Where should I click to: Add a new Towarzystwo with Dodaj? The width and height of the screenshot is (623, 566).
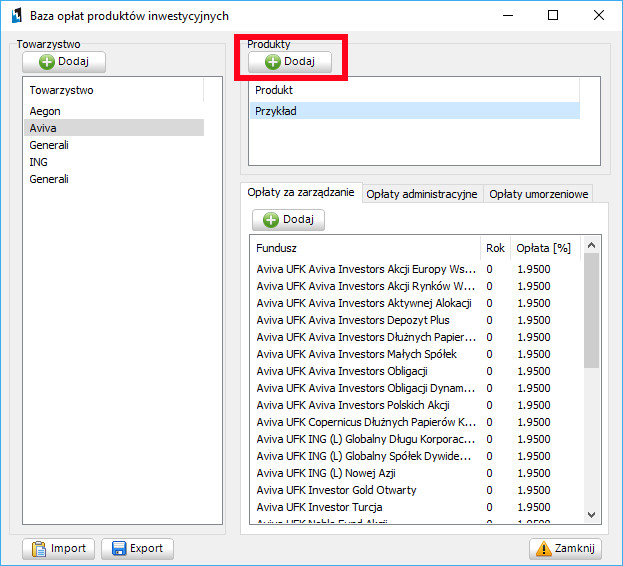64,62
